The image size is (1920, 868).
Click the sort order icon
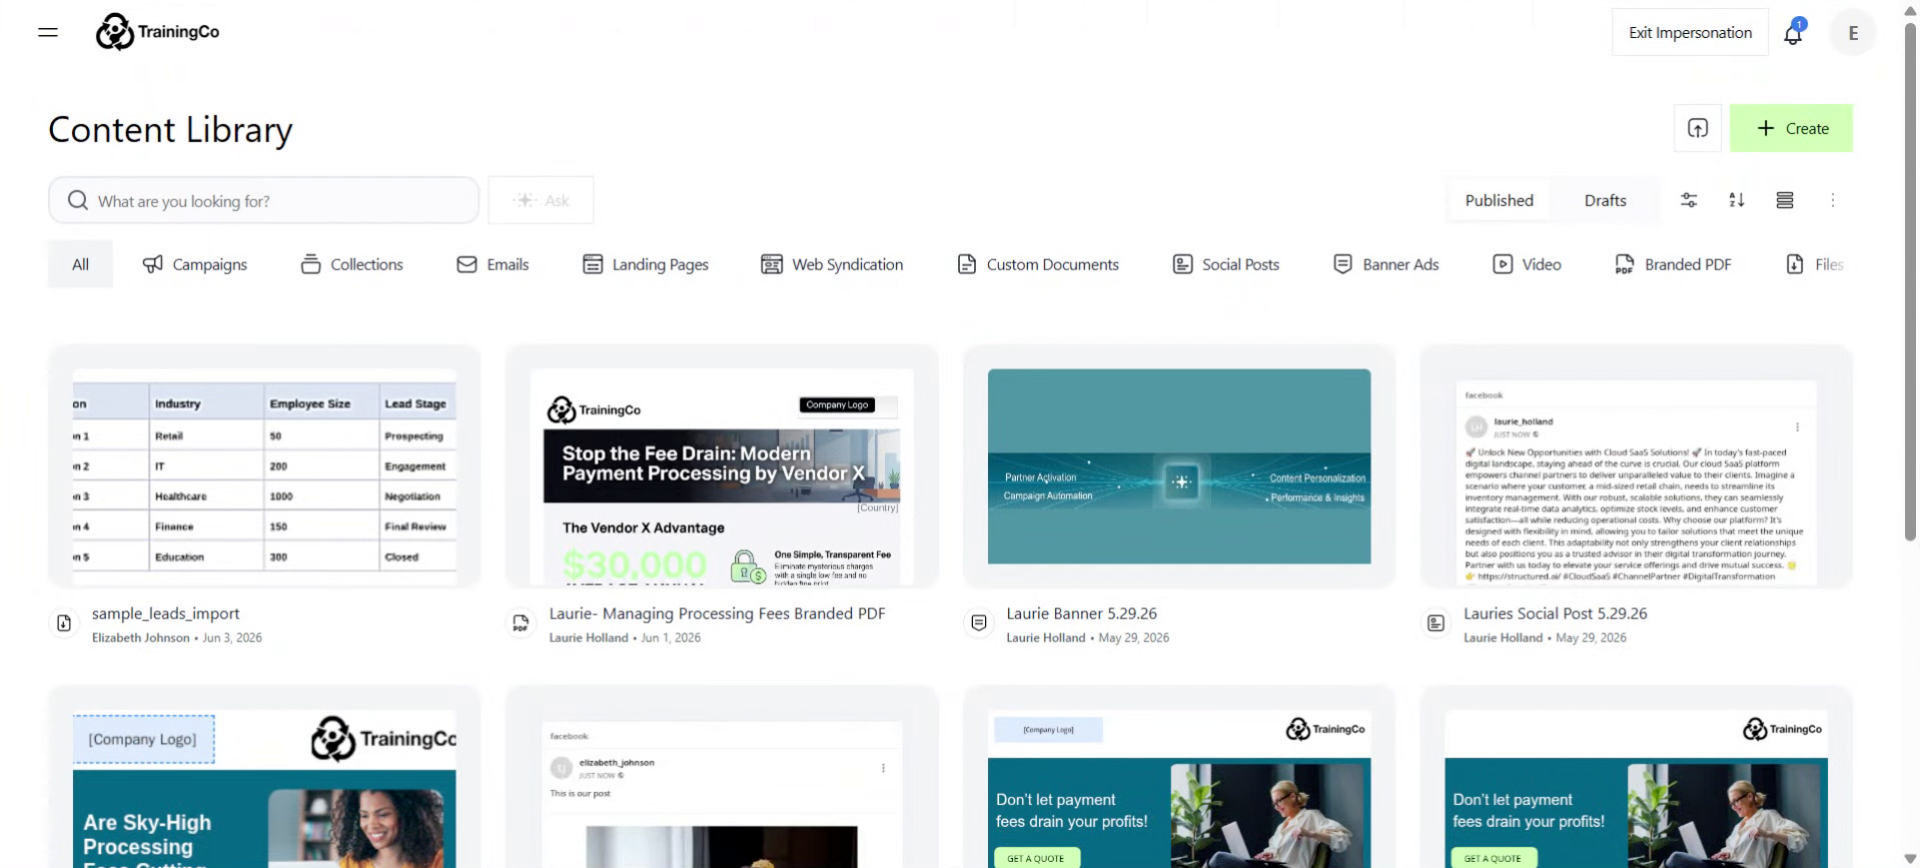click(1737, 200)
